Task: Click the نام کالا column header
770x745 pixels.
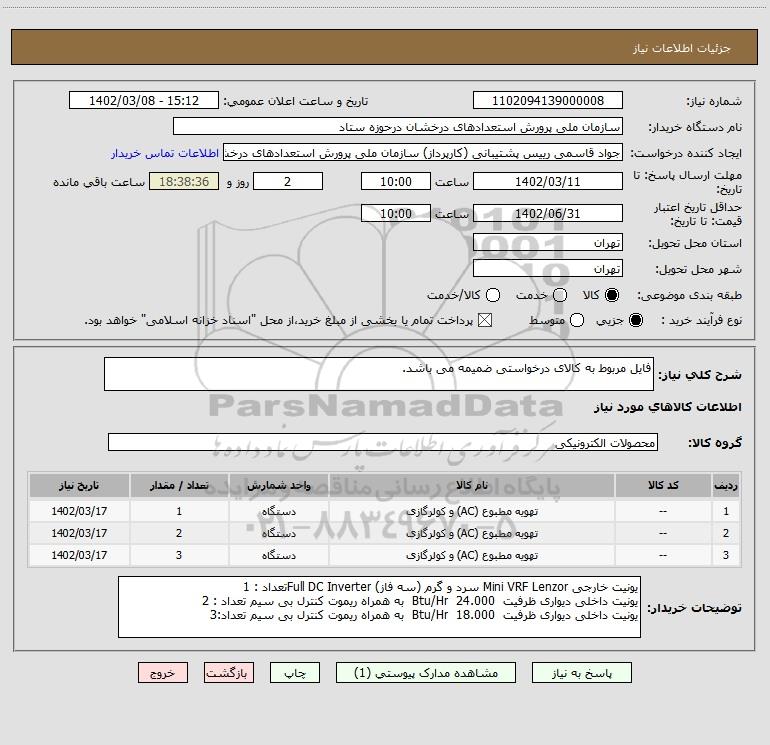Action: click(x=471, y=485)
